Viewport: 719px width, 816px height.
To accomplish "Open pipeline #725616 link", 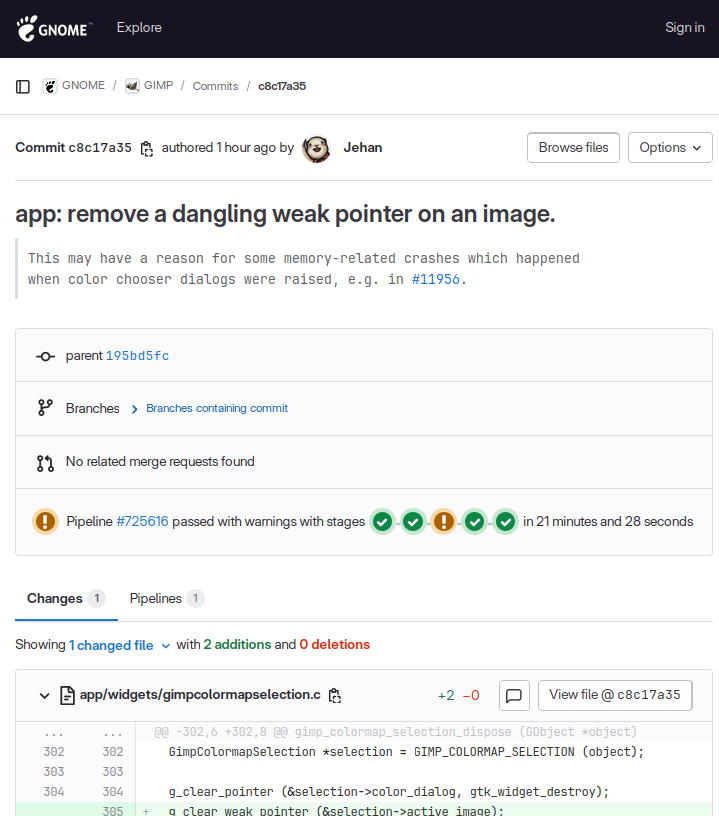I will 142,521.
